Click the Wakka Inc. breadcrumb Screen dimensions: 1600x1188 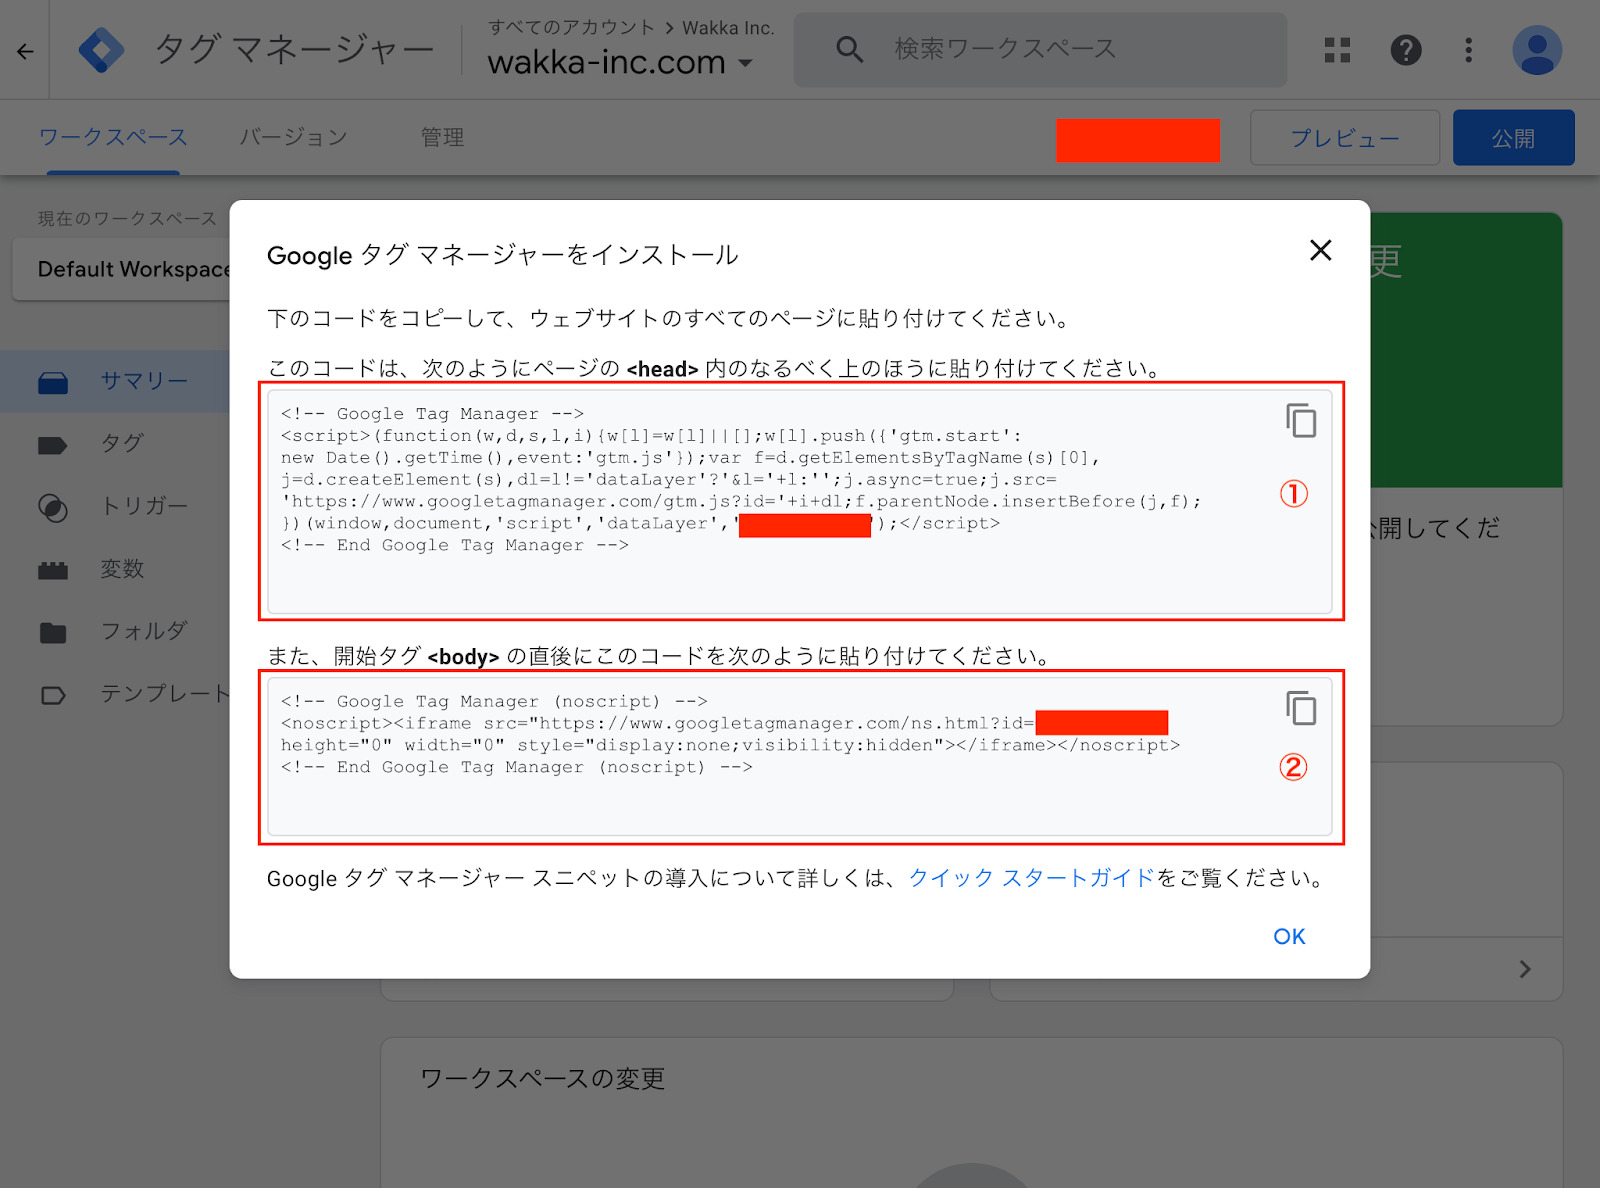[728, 28]
